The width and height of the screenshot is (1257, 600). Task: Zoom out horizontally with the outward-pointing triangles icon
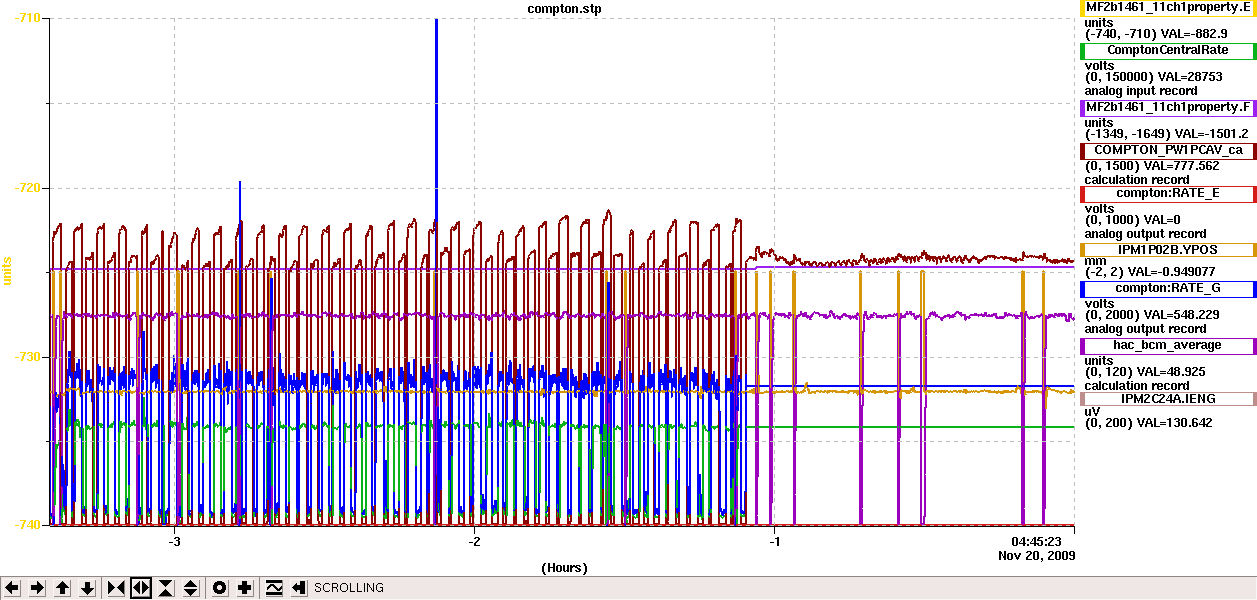[x=141, y=588]
